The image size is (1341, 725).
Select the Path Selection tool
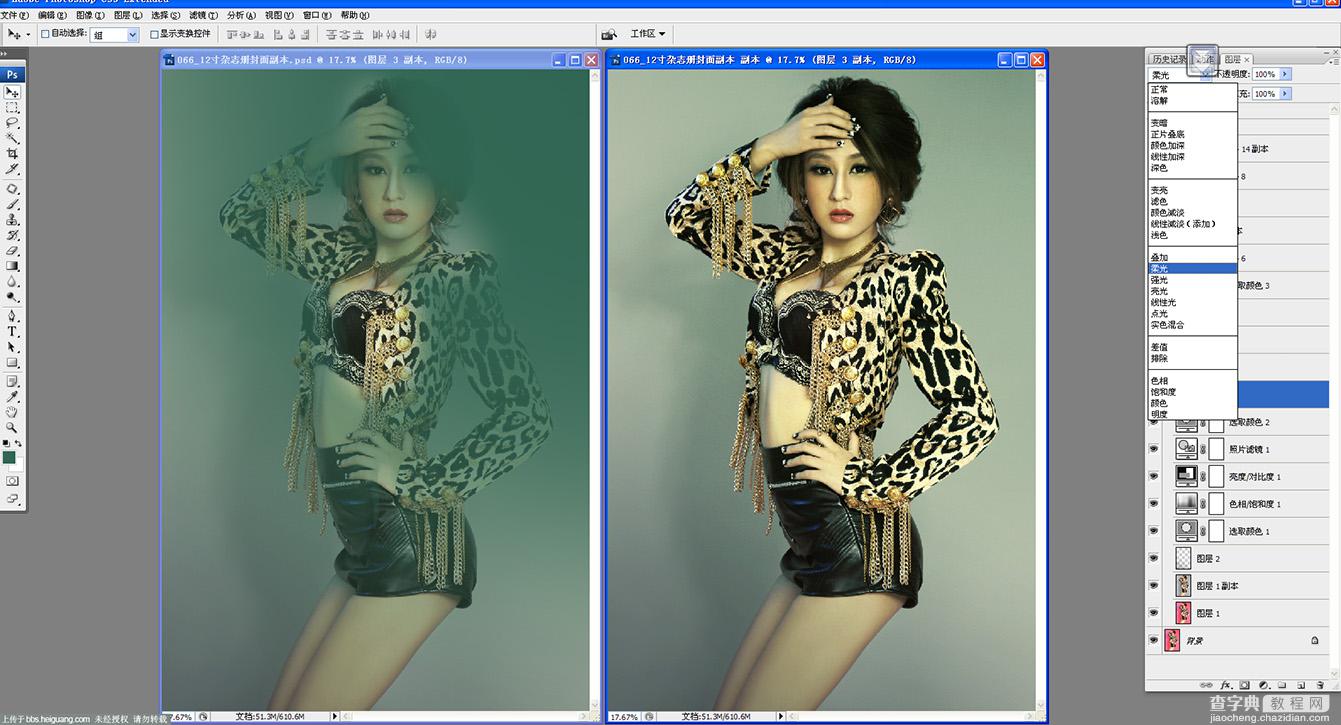[13, 347]
